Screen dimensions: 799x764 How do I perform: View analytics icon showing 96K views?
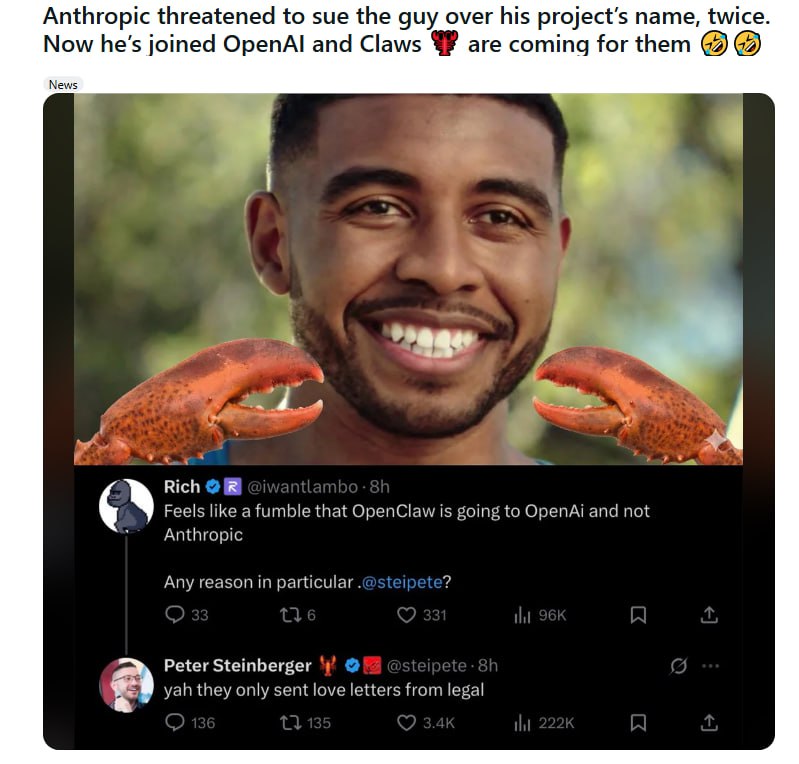(x=521, y=615)
